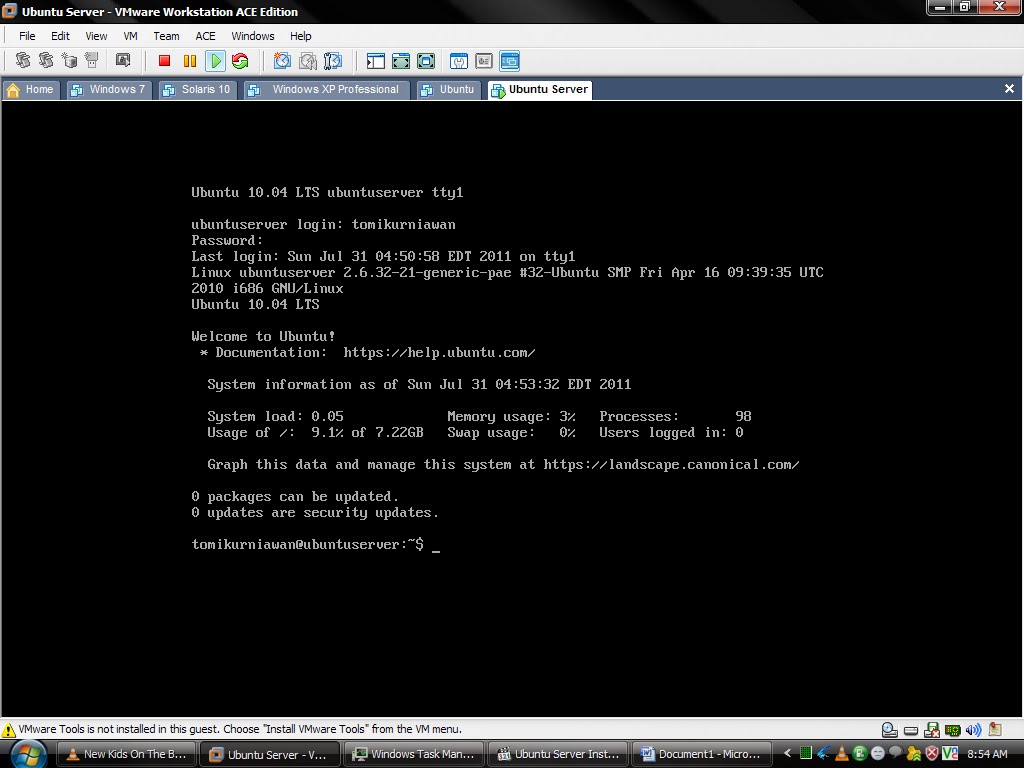
Task: Open Windows Task Manager taskbar item
Action: click(413, 754)
